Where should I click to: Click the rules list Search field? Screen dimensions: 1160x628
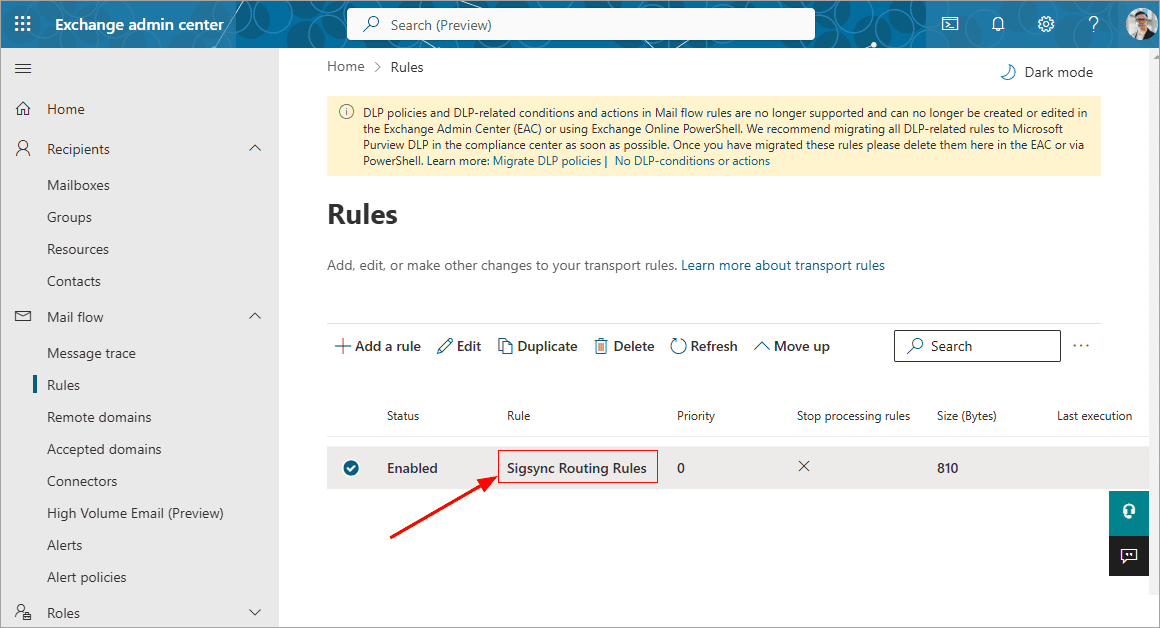(x=977, y=346)
